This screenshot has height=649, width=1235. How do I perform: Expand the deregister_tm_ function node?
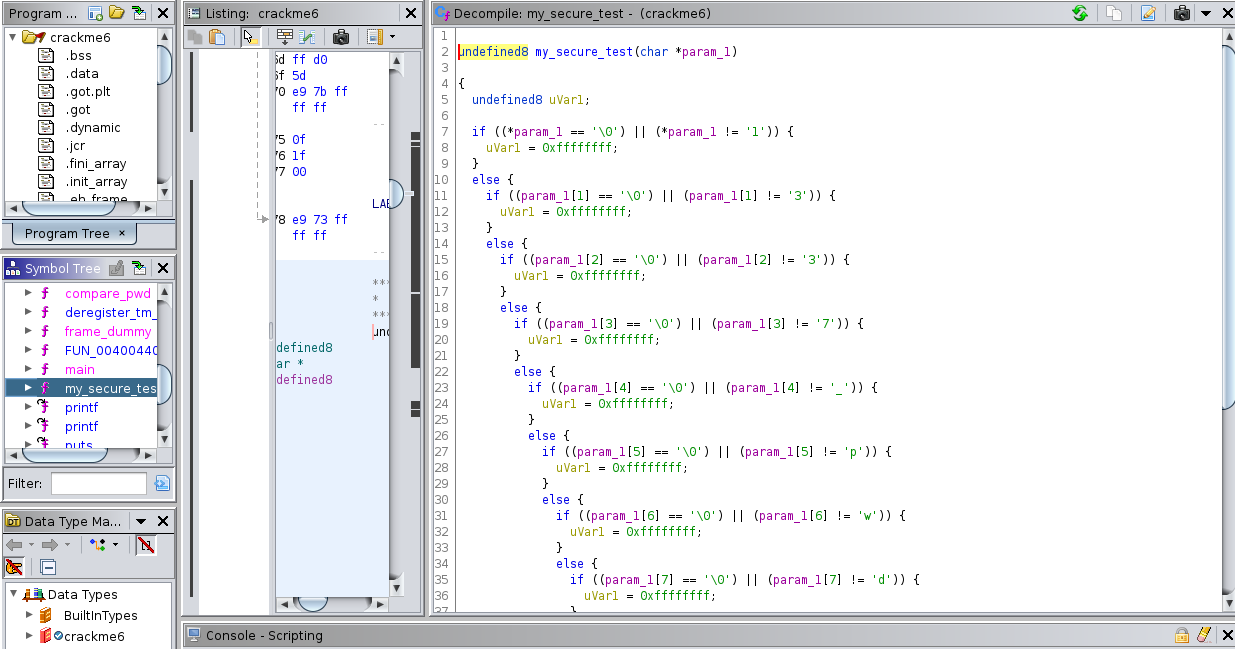coord(28,312)
